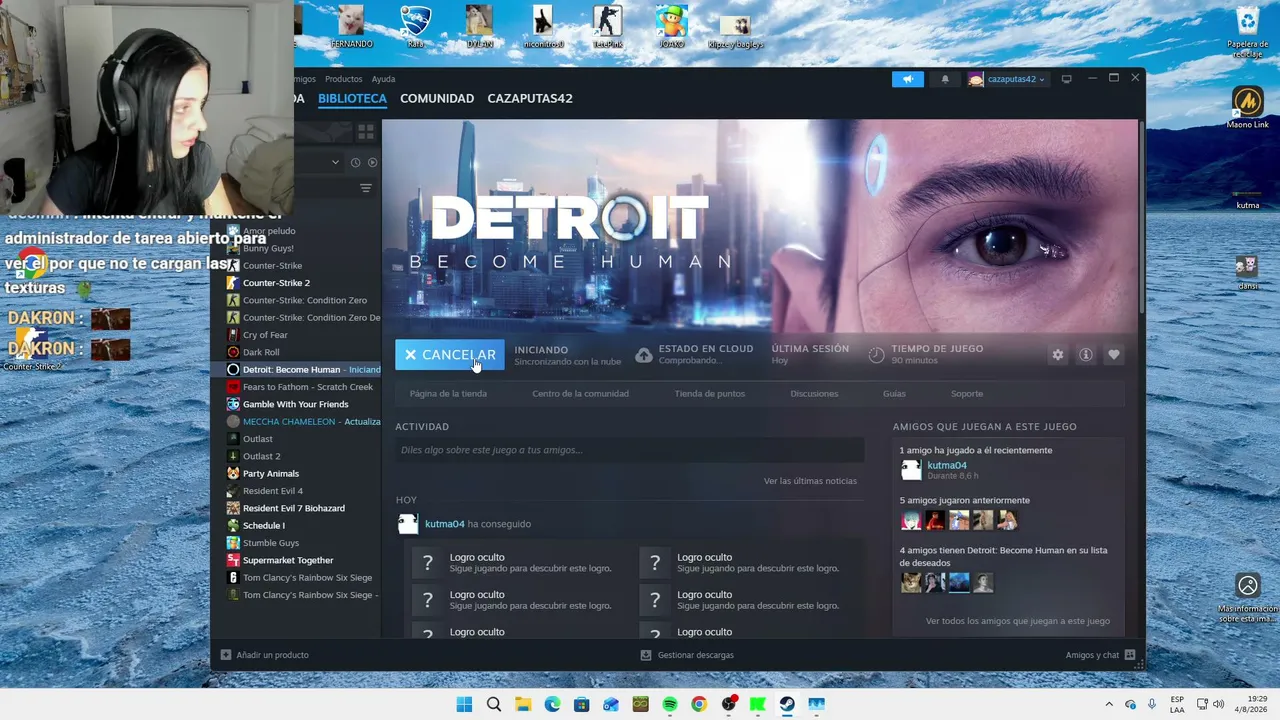Open the JOAKO desktop shortcut
The width and height of the screenshot is (1280, 720).
(671, 27)
